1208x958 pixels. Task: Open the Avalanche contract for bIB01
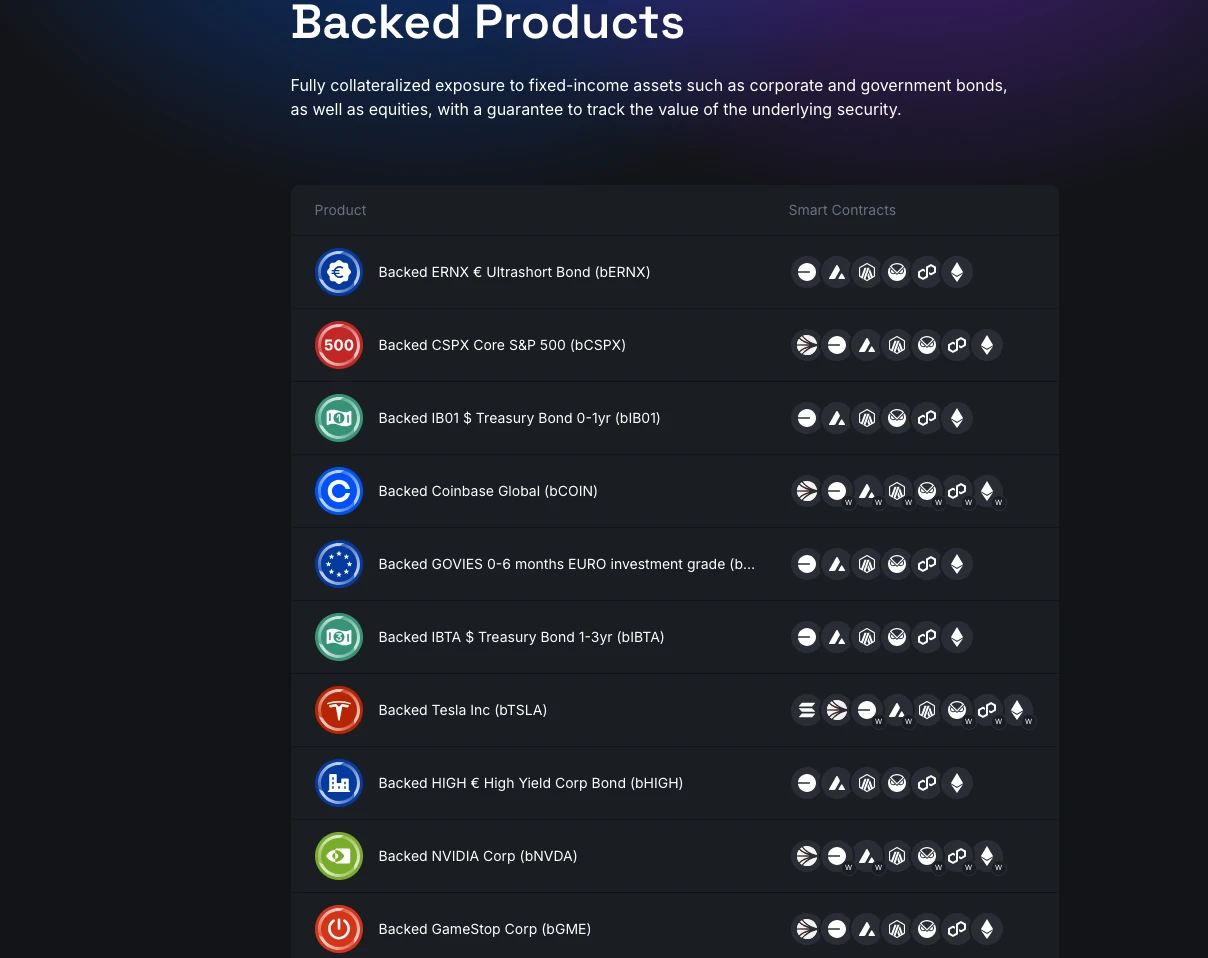click(837, 418)
